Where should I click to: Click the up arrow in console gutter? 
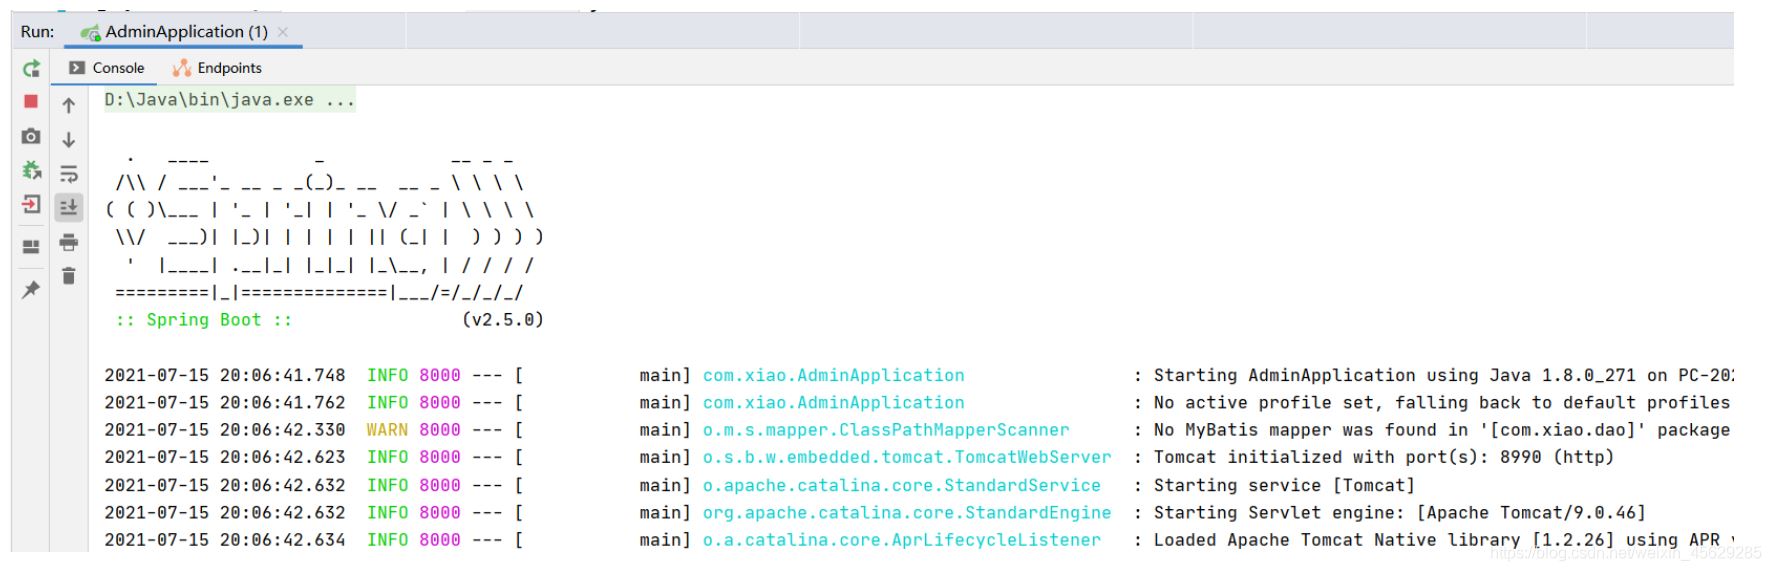tap(69, 105)
